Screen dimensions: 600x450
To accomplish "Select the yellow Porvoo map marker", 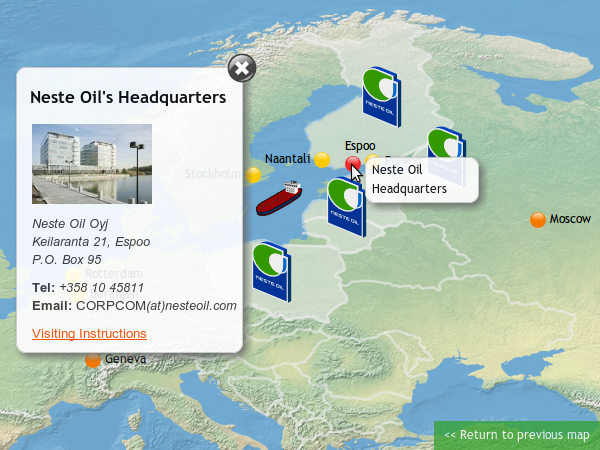I will pyautogui.click(x=372, y=161).
